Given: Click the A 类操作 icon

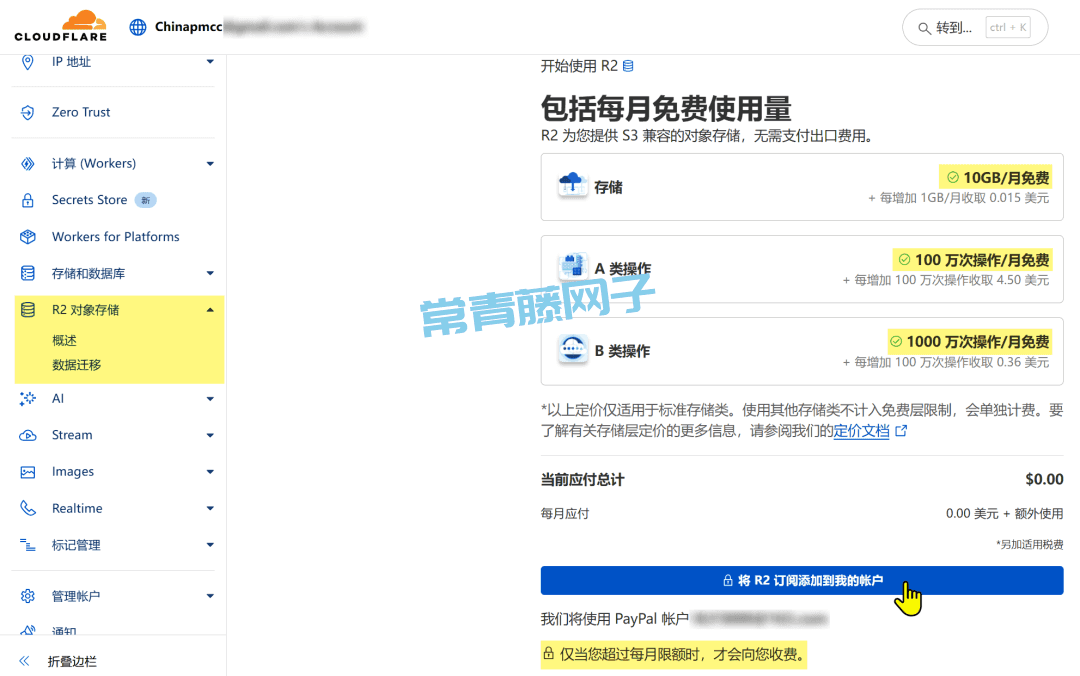Looking at the screenshot, I should pos(572,266).
